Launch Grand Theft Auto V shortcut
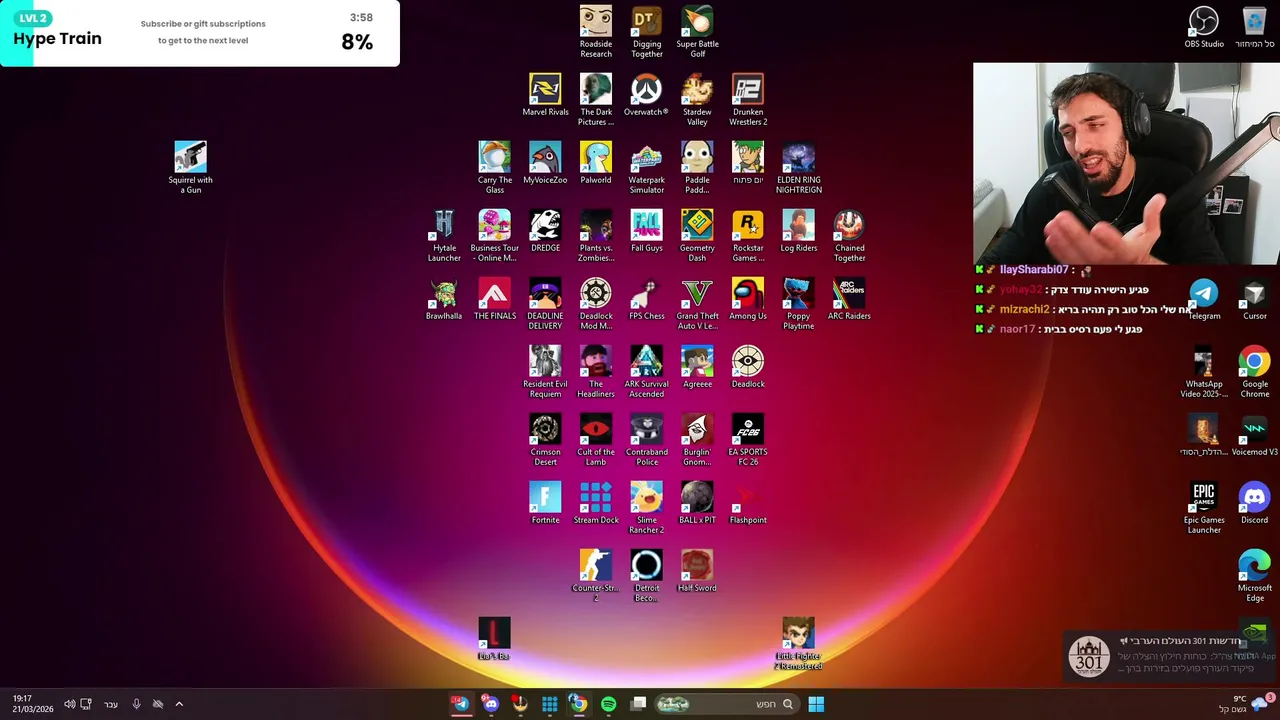Viewport: 1280px width, 720px height. [697, 303]
